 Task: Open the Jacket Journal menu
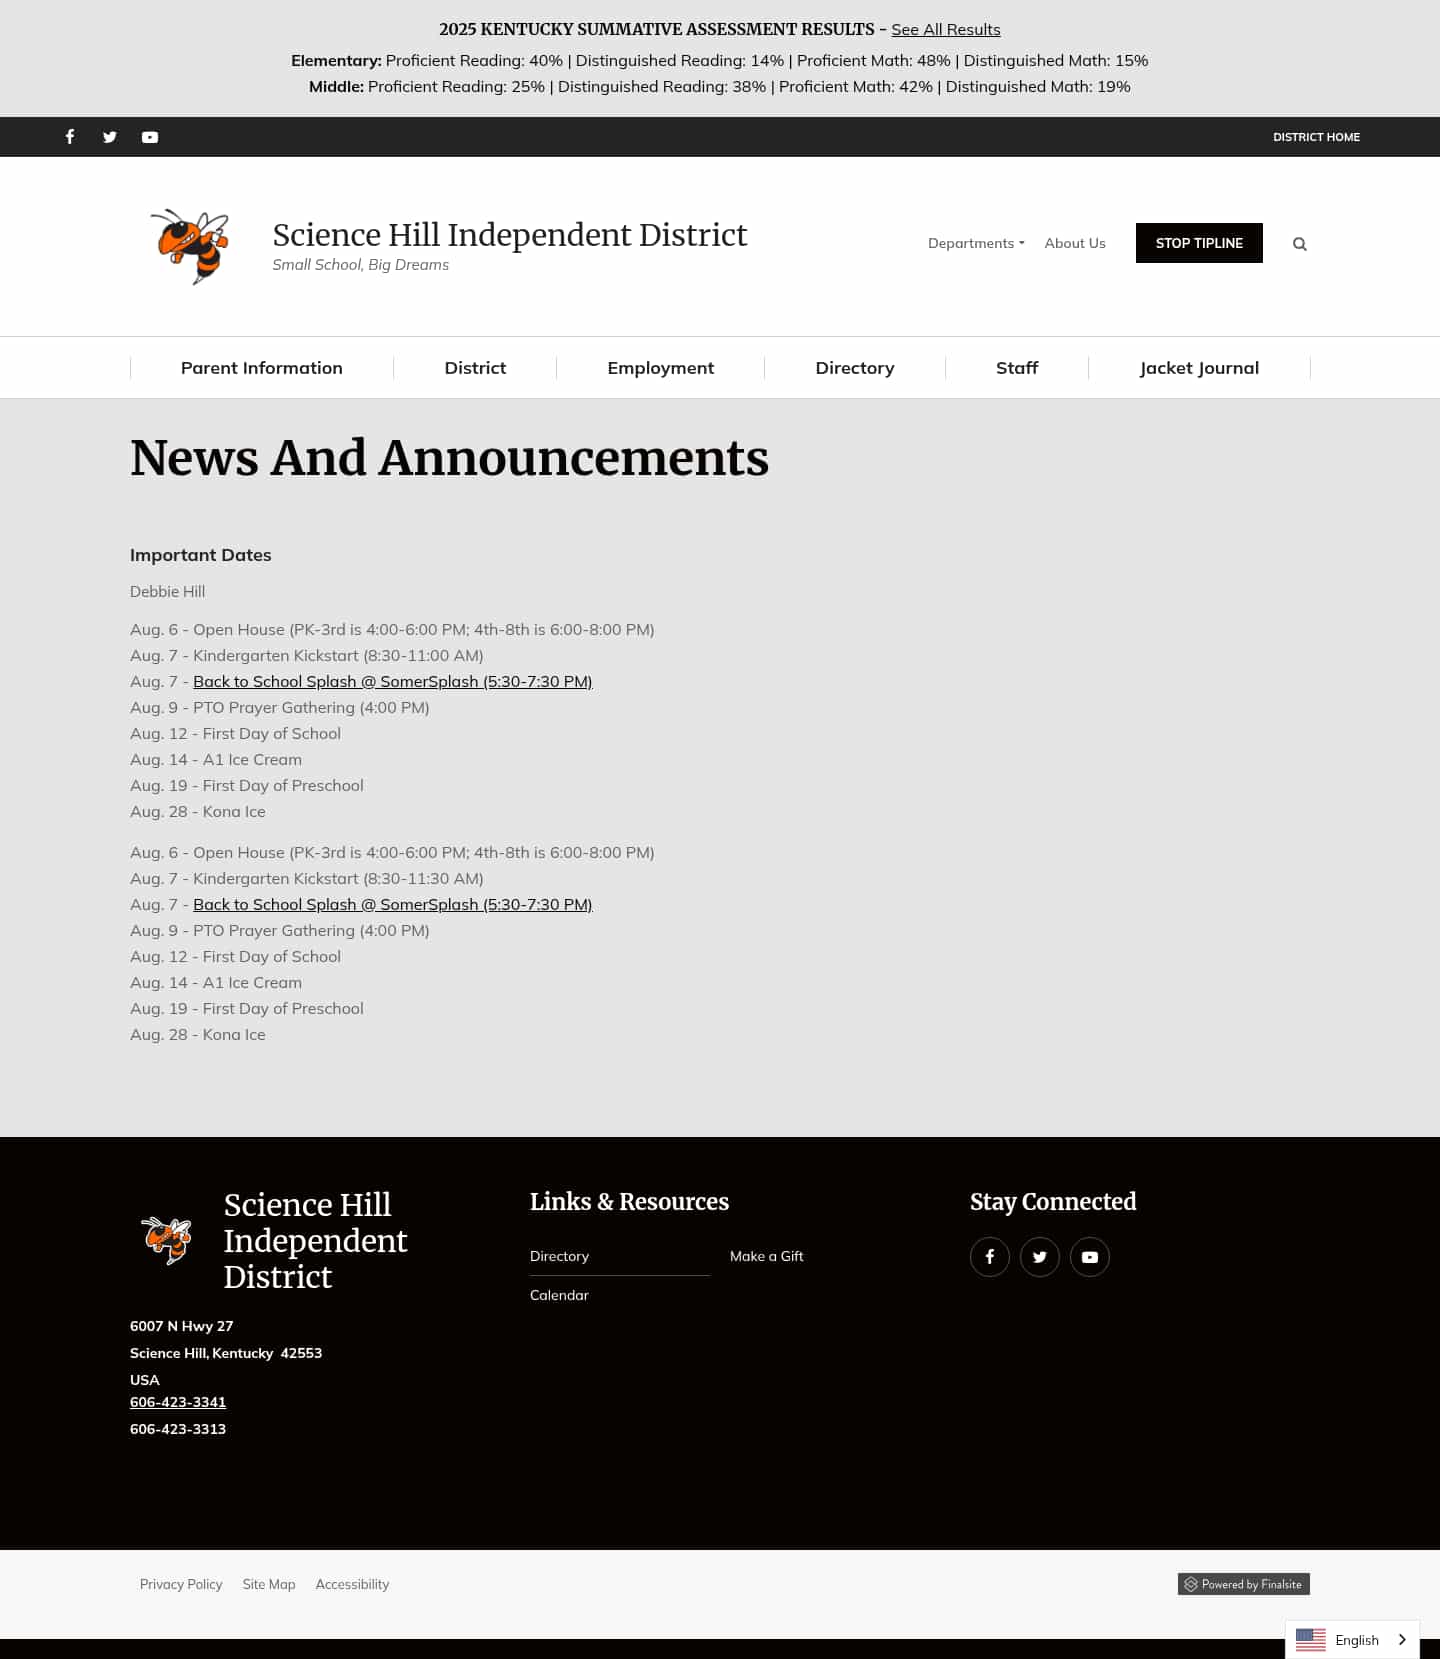tap(1199, 368)
